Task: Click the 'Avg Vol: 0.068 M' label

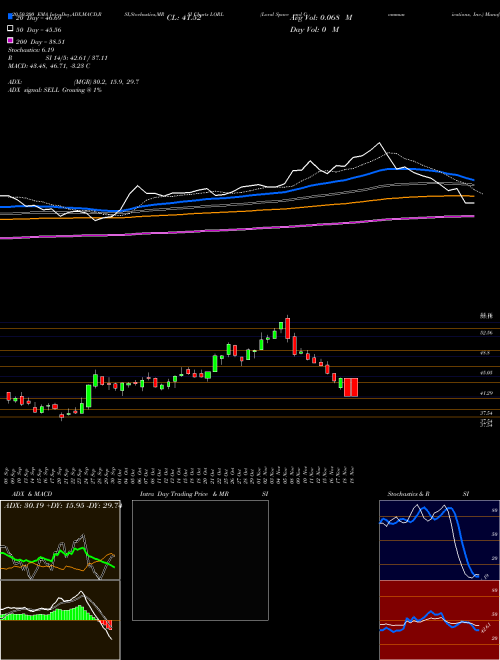Action: tap(321, 18)
